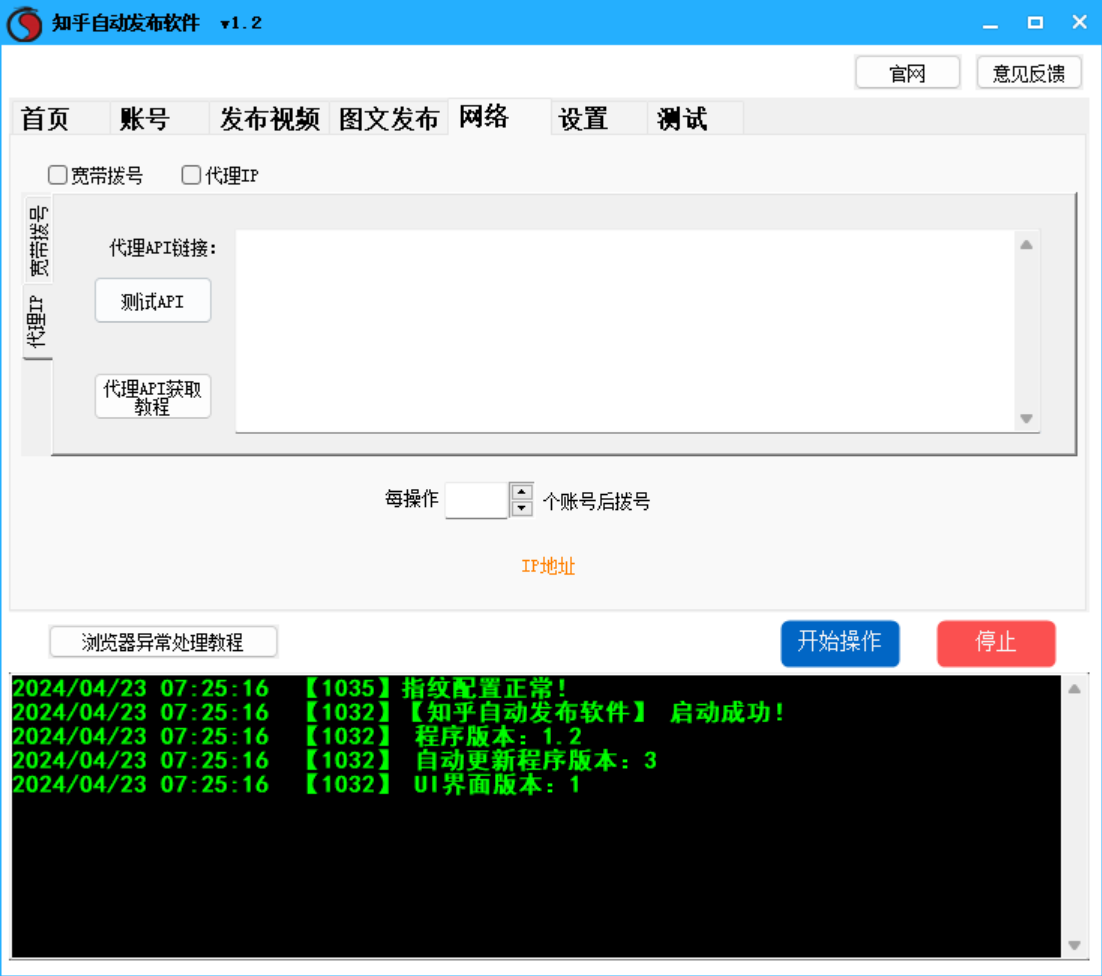Click the API text area scroll down arrow

point(1026,419)
